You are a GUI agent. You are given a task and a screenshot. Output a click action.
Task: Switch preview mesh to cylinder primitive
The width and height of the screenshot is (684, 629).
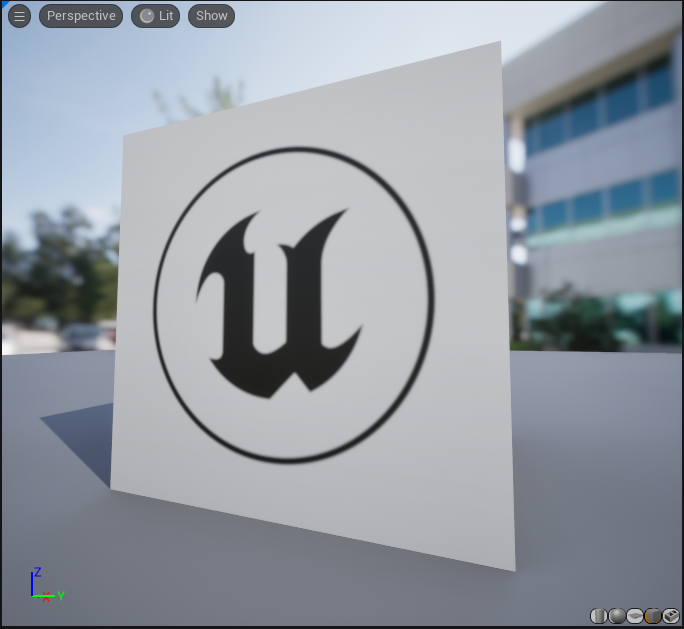[x=598, y=616]
